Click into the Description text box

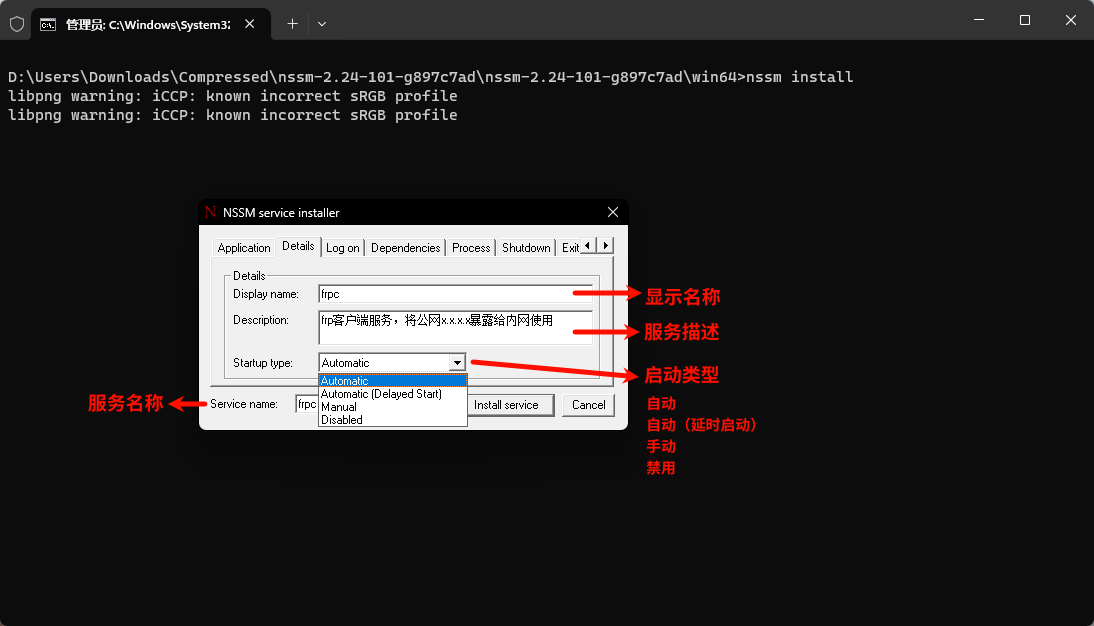(456, 327)
